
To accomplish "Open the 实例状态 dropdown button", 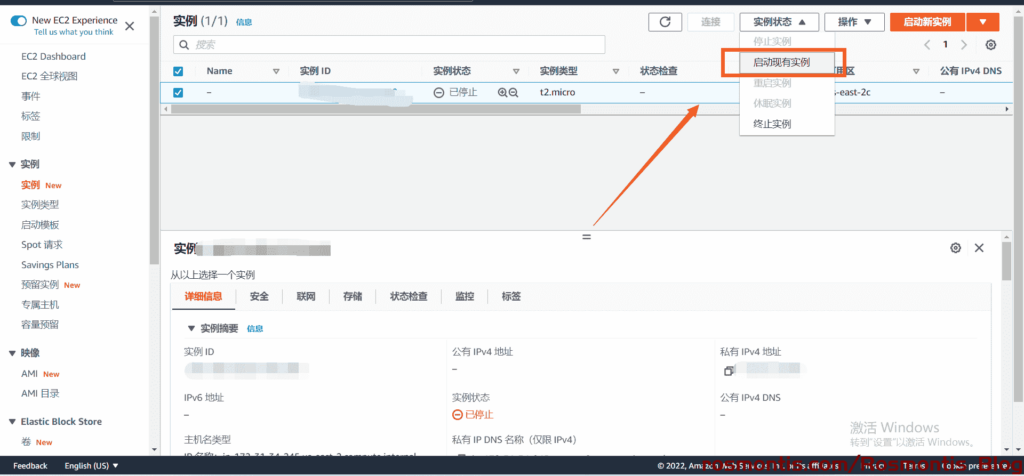I will (779, 22).
